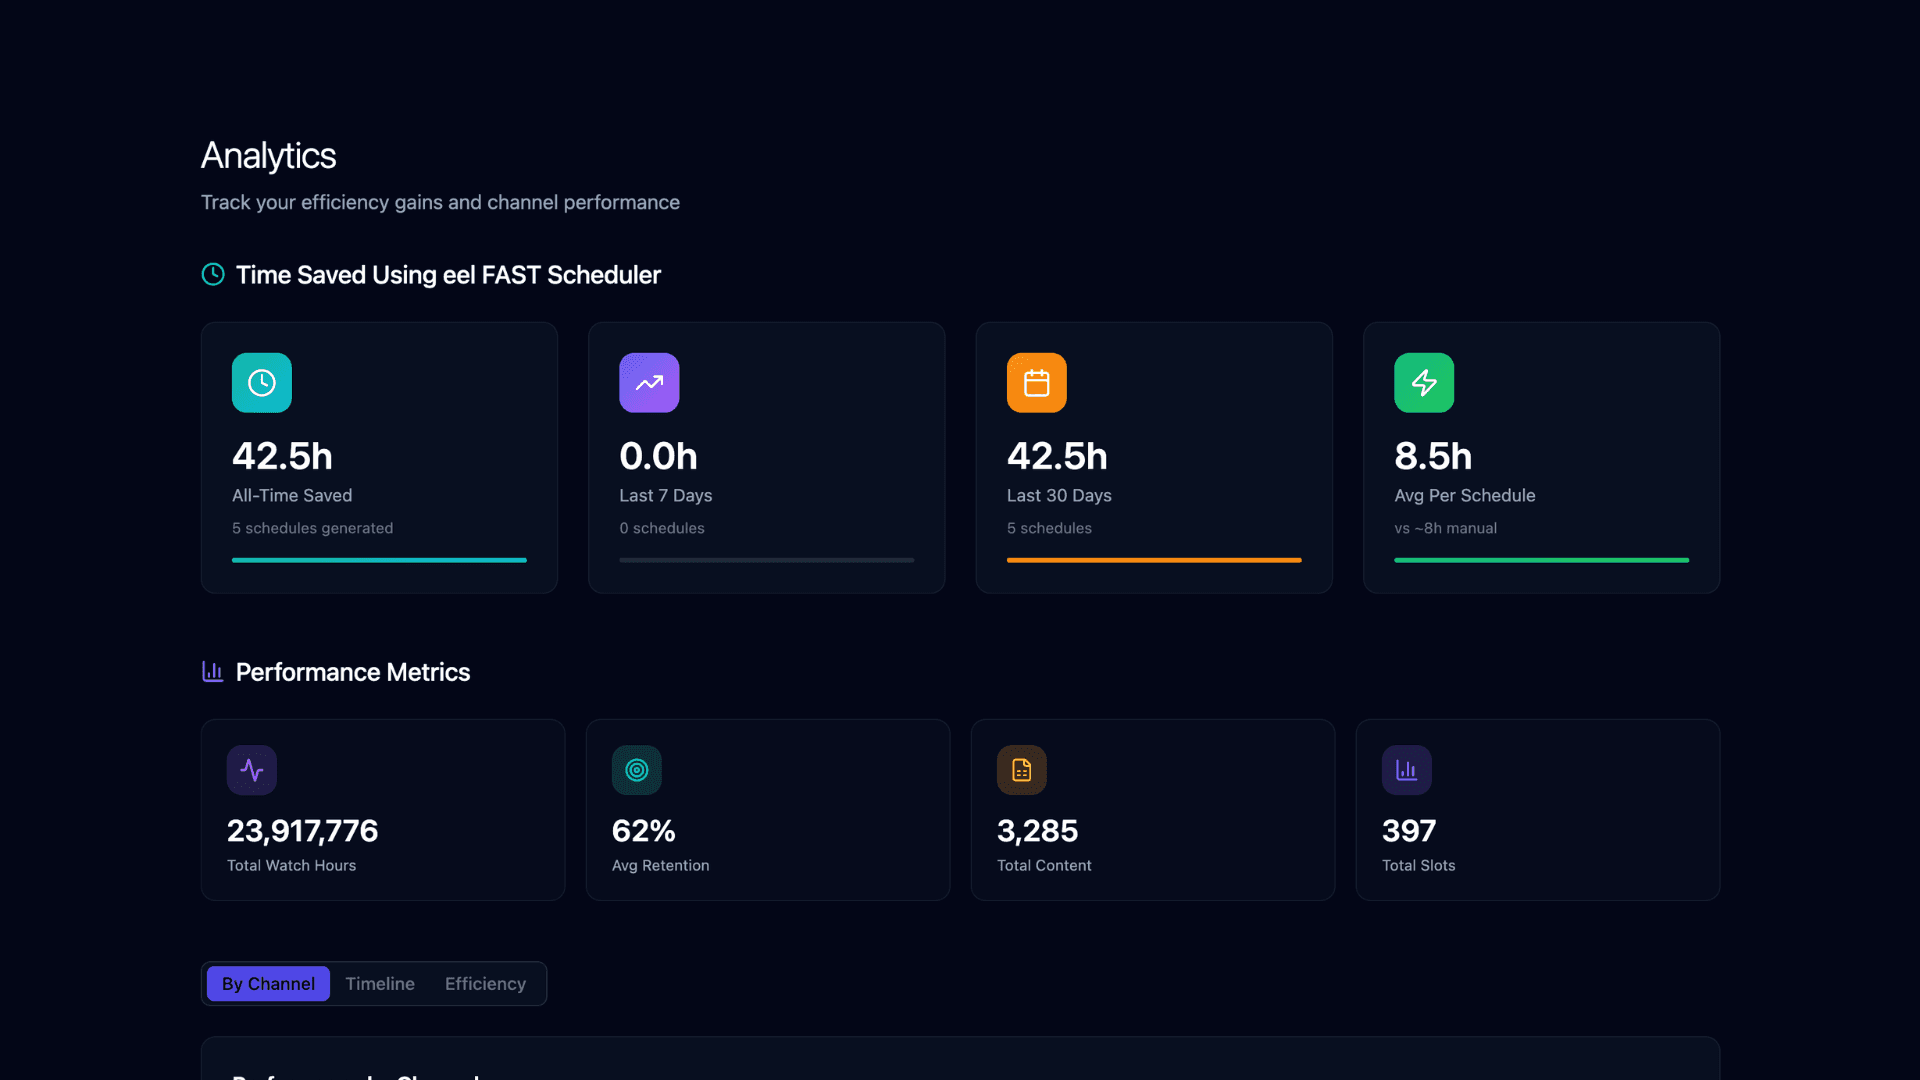1920x1080 pixels.
Task: Click the teal clock icon on All-Time Saved card
Action: 261,383
